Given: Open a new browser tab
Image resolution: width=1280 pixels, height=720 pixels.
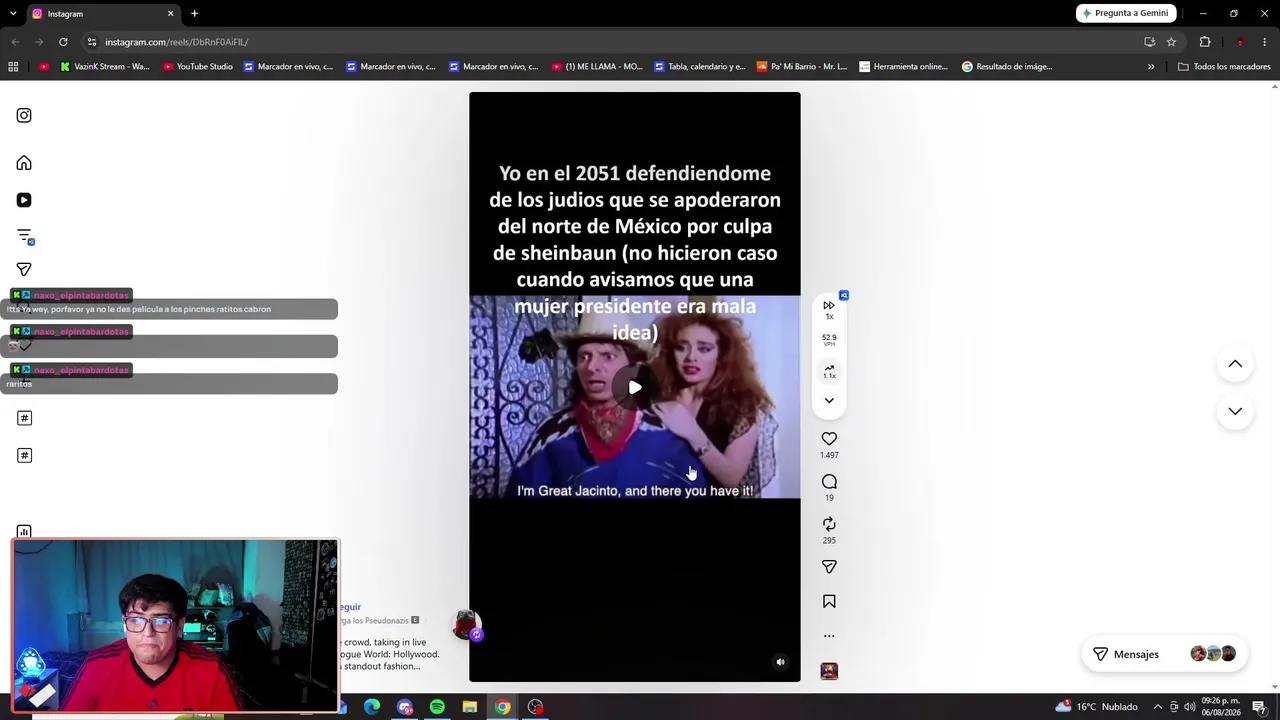Looking at the screenshot, I should click(194, 13).
